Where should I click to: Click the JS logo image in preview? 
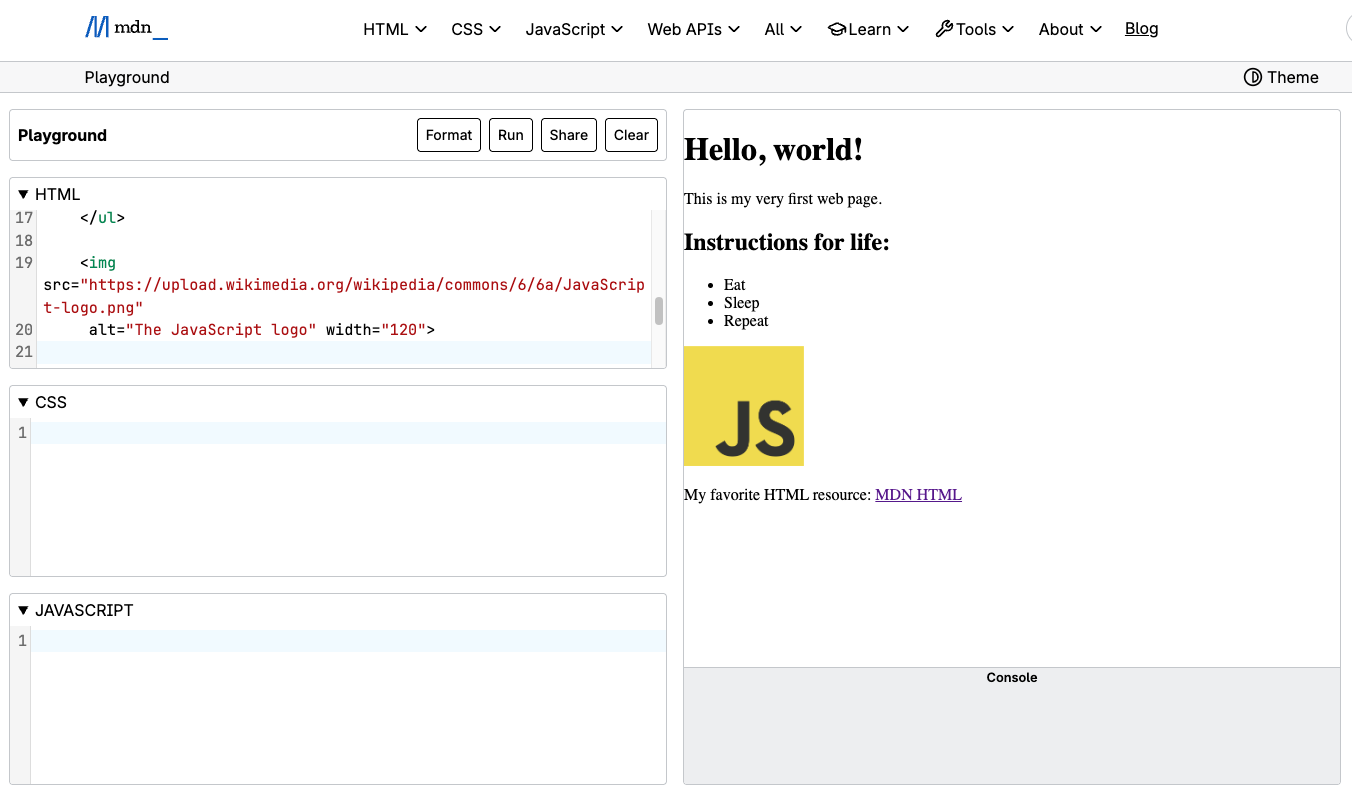pos(744,406)
